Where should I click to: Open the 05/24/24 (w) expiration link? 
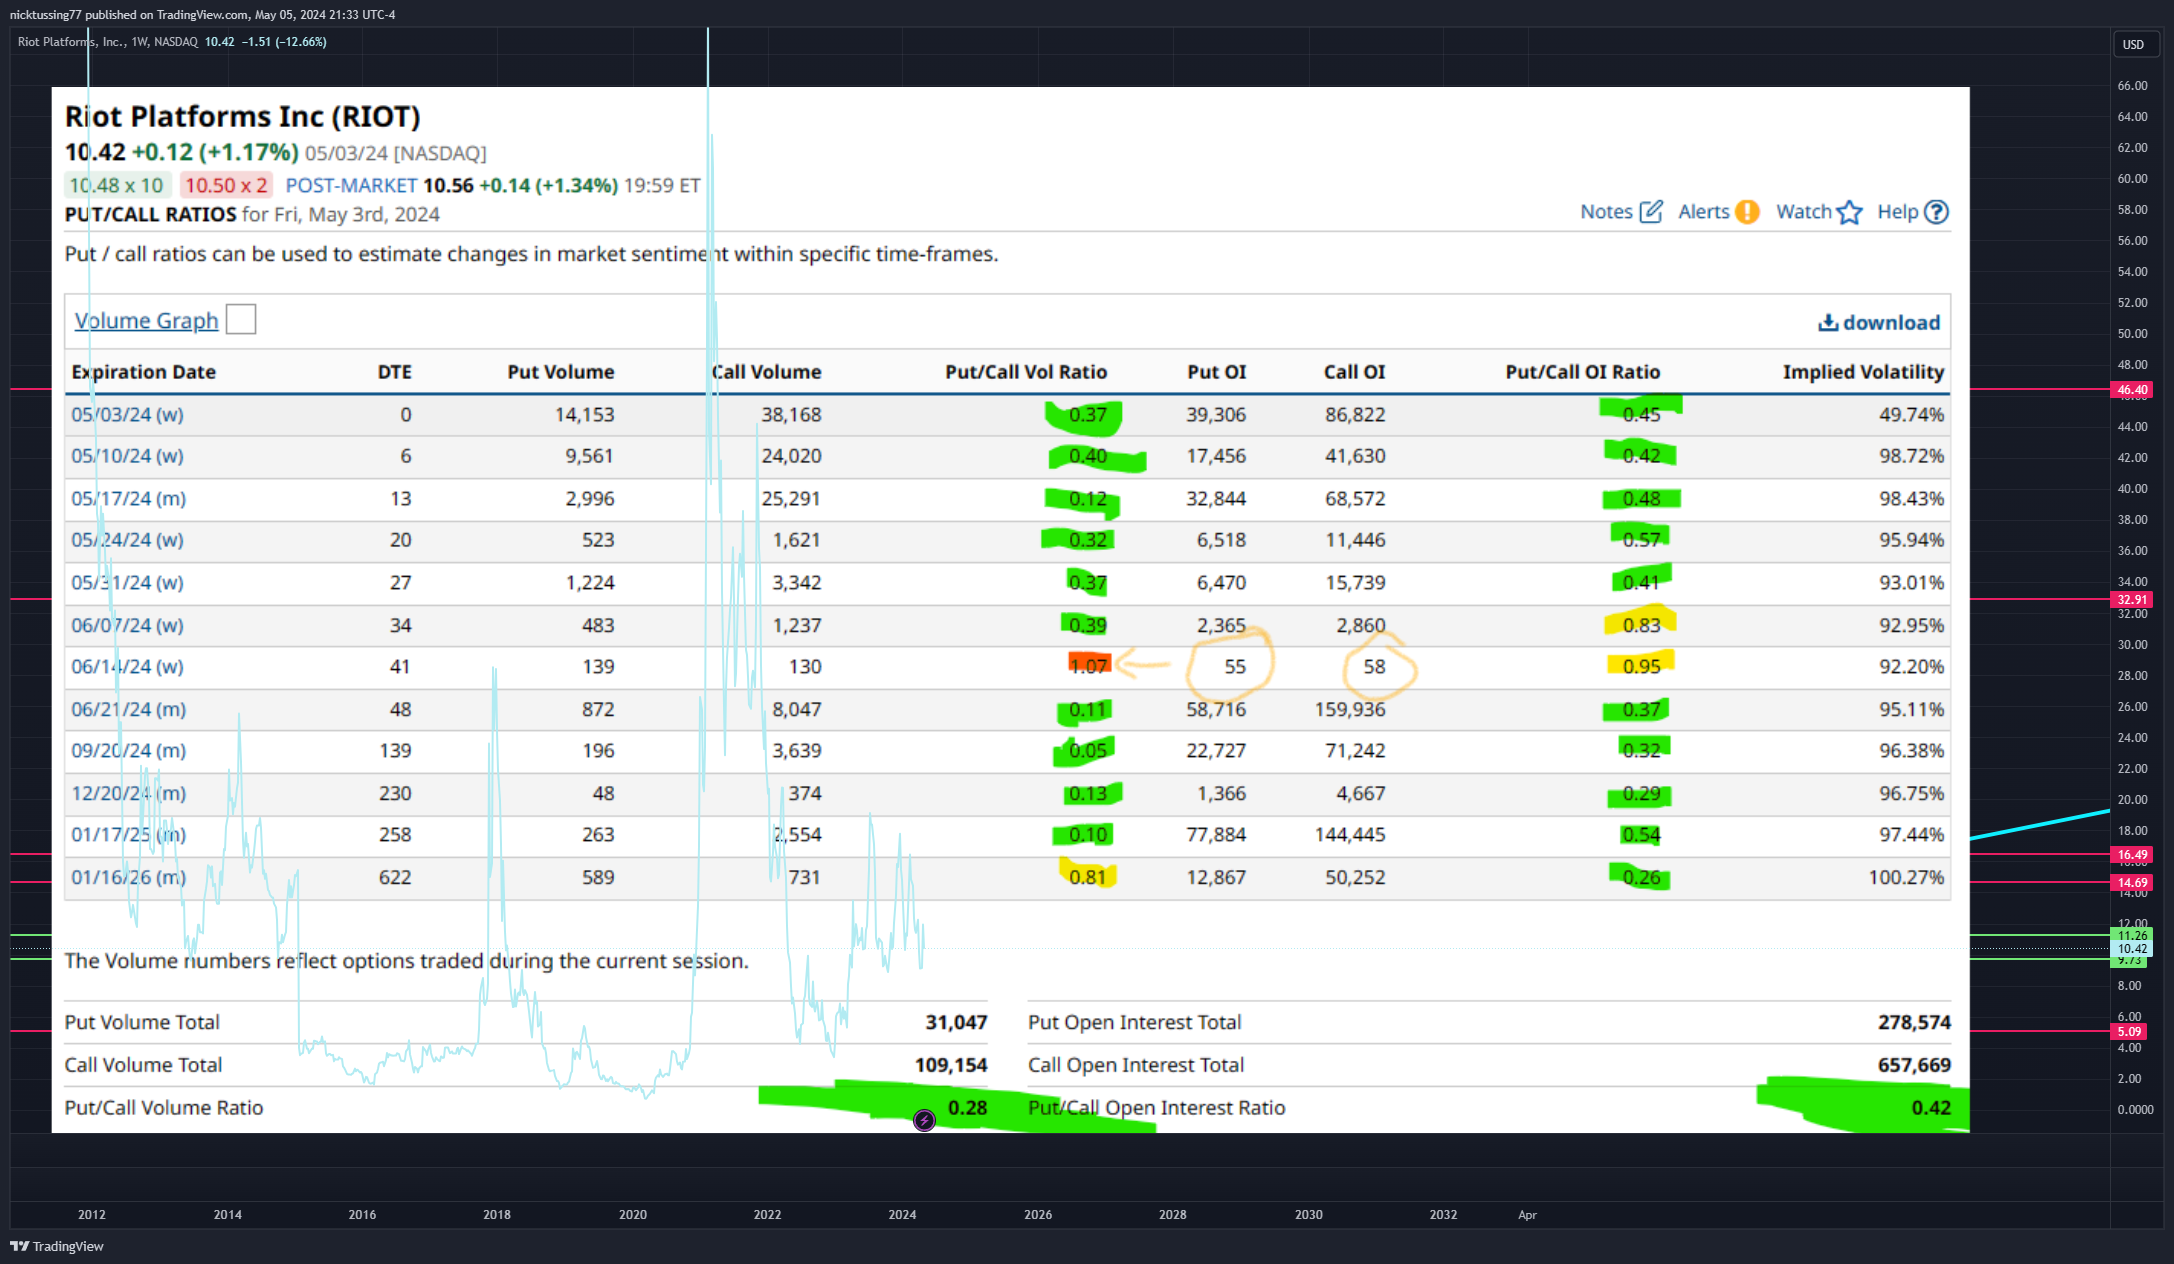click(x=127, y=540)
